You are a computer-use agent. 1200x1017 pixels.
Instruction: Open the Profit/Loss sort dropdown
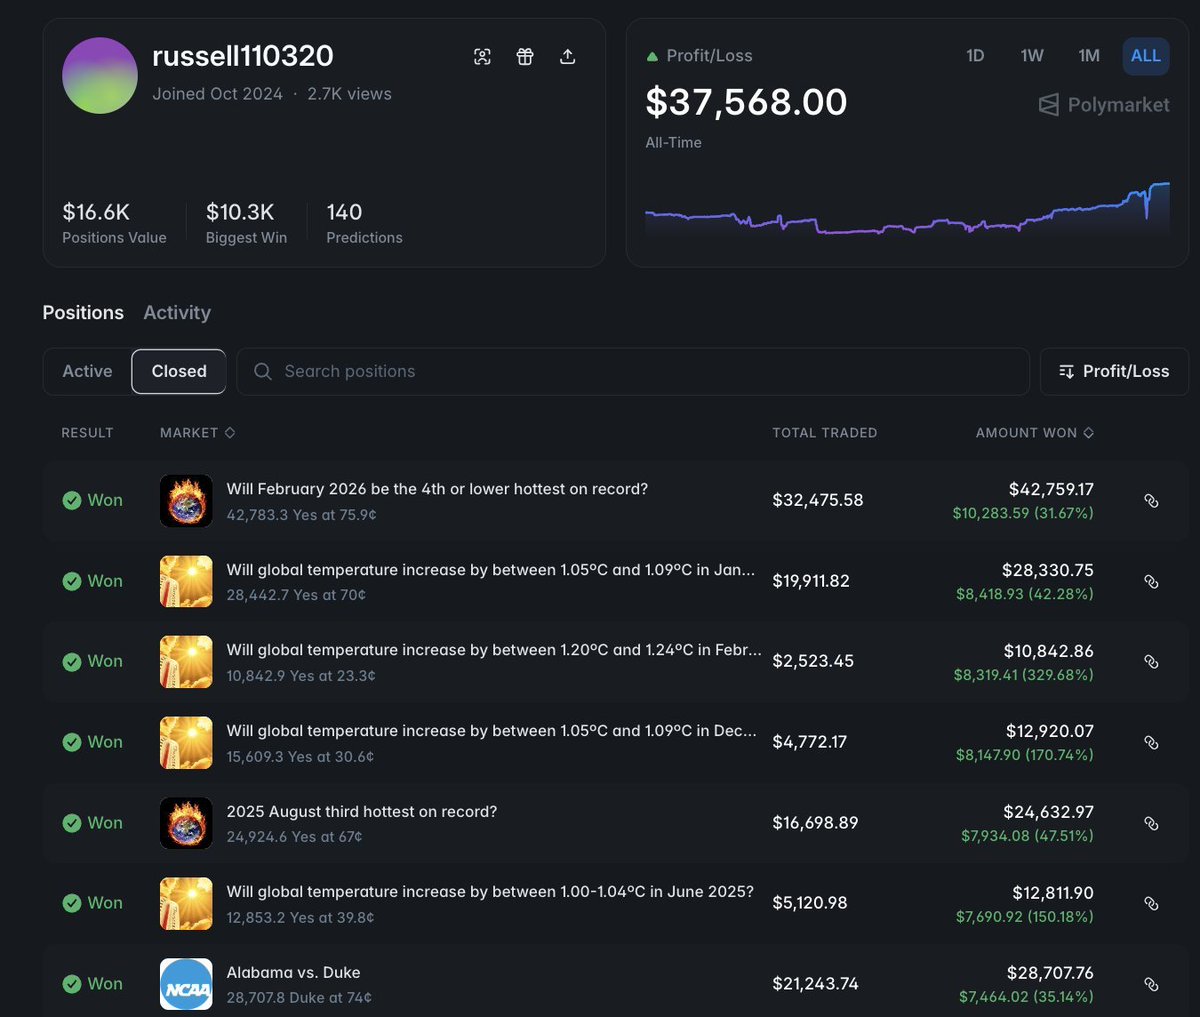pos(1114,371)
